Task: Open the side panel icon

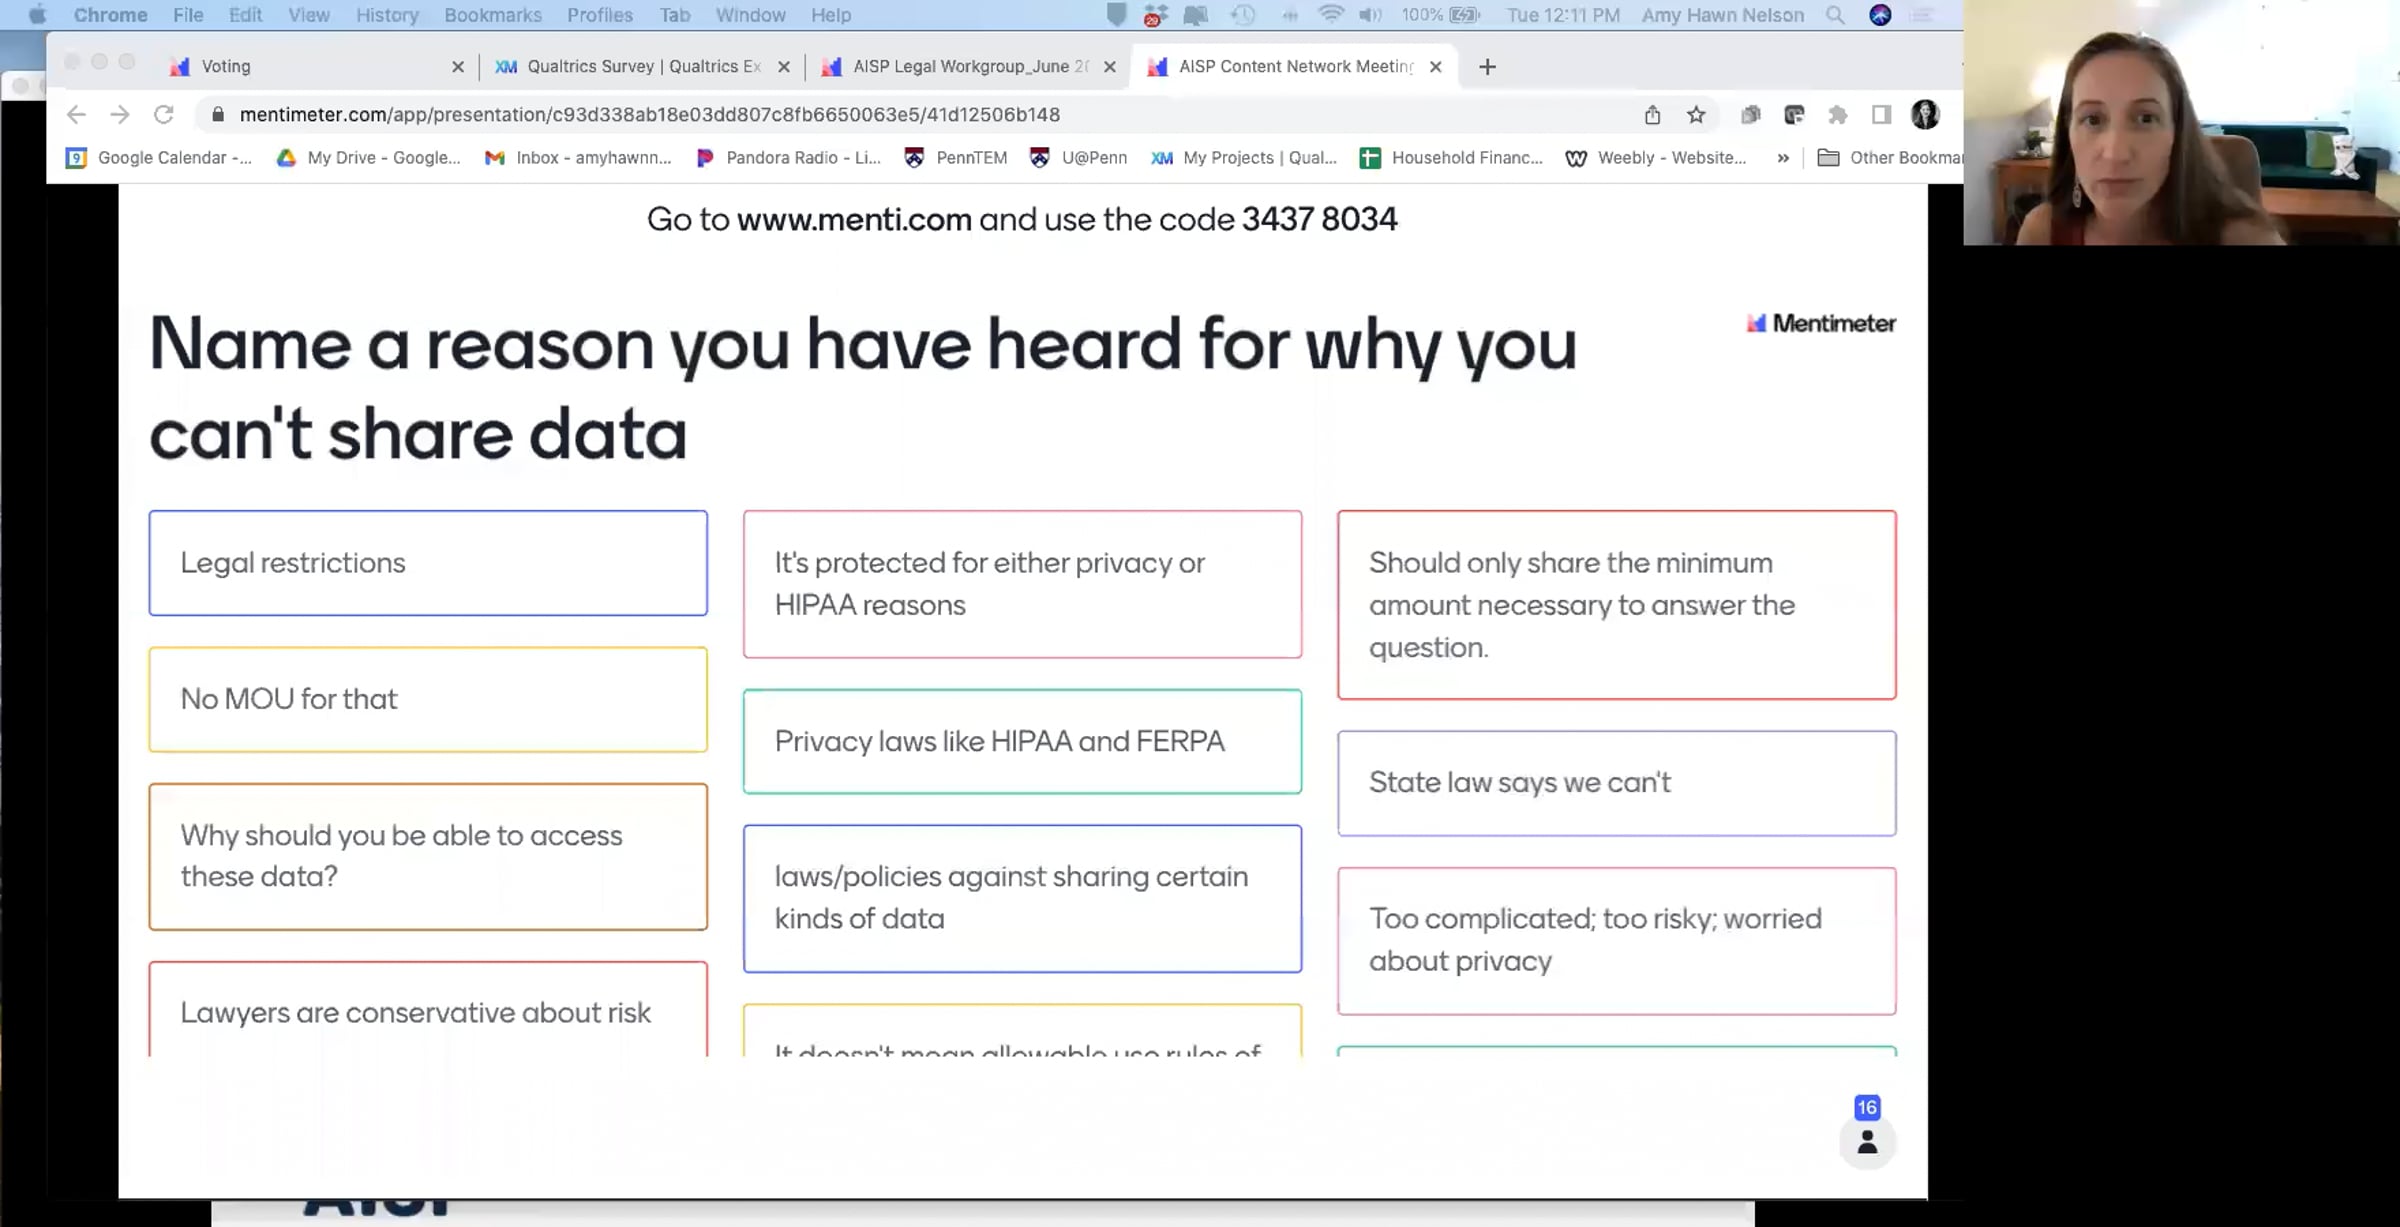Action: click(1881, 115)
